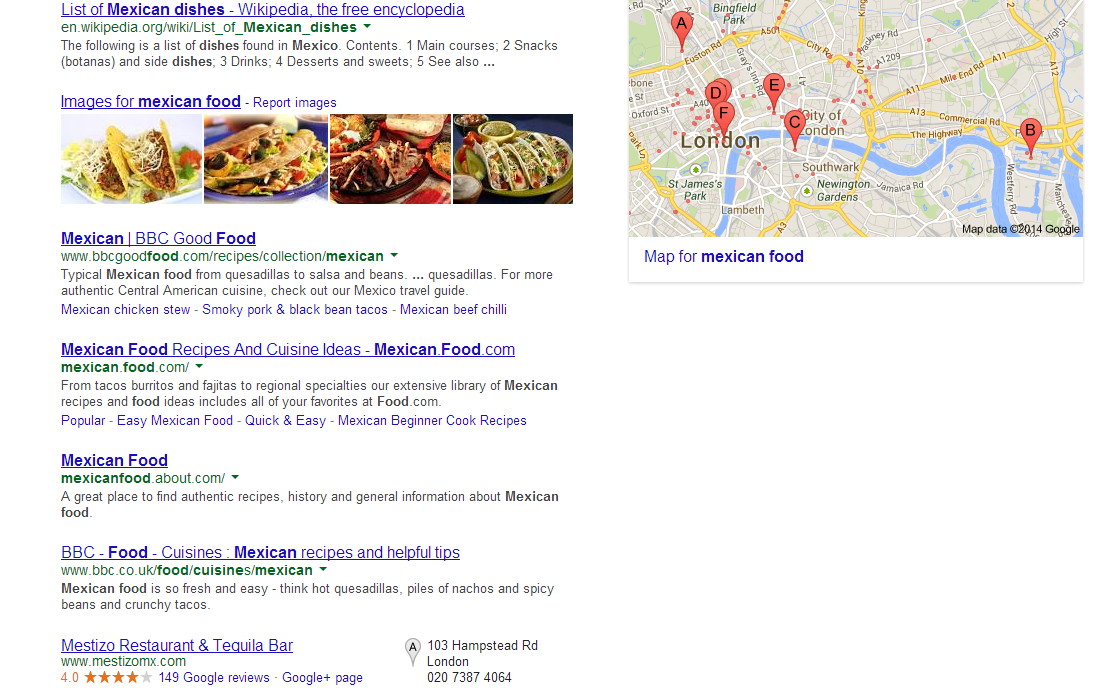Click the grey A marker beside Mestizo address
The height and width of the screenshot is (688, 1099).
(x=413, y=652)
